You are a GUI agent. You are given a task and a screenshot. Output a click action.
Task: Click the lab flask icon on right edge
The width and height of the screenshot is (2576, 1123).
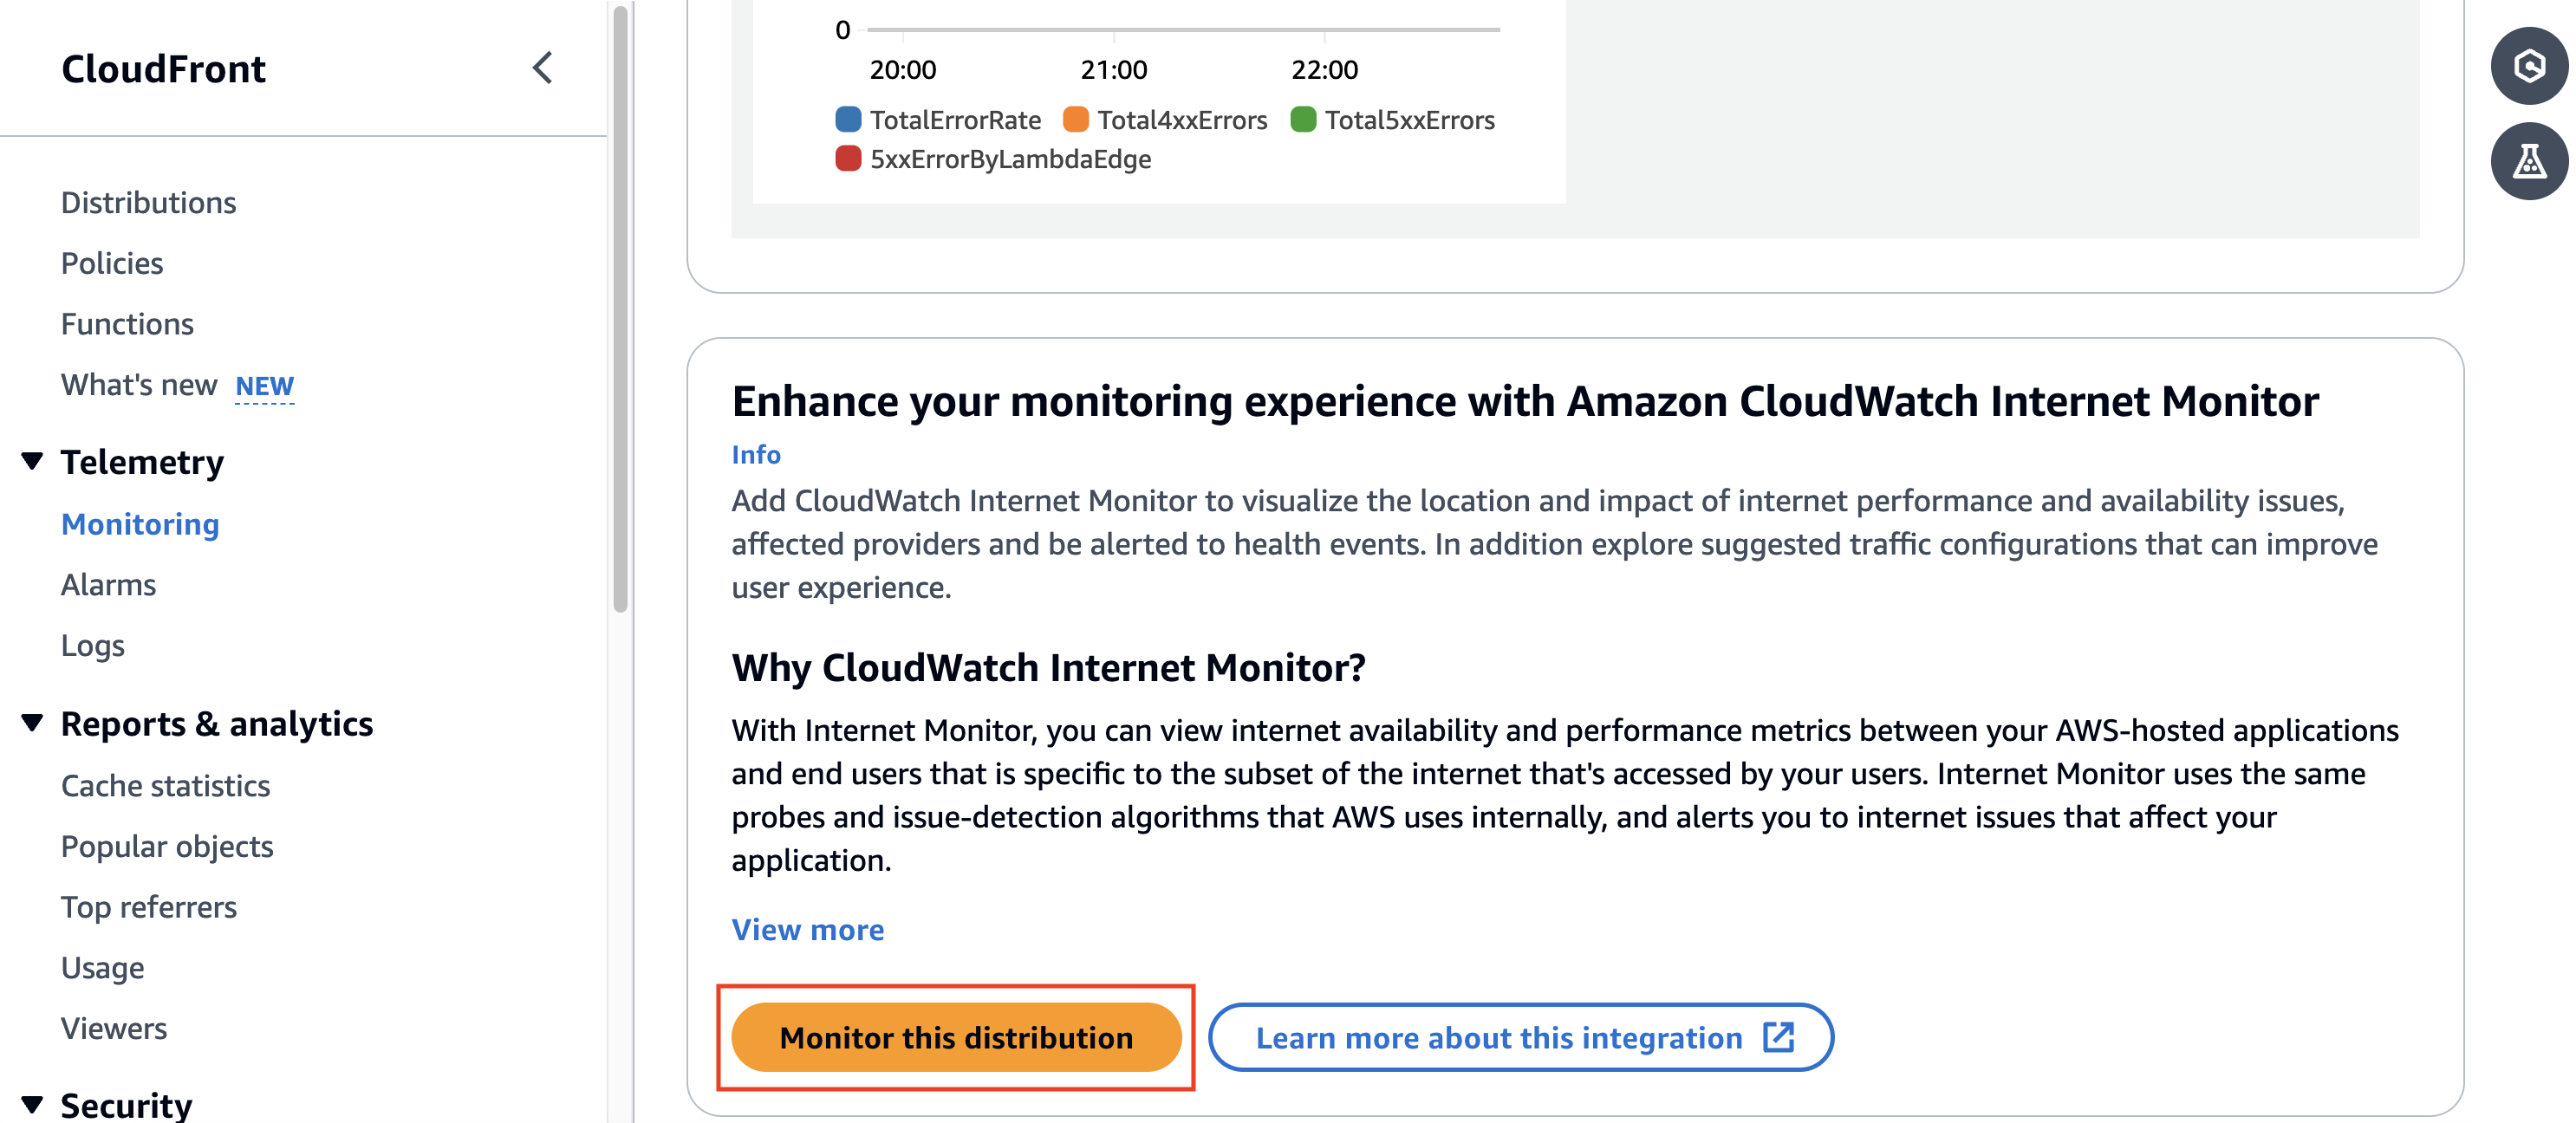(x=2528, y=160)
